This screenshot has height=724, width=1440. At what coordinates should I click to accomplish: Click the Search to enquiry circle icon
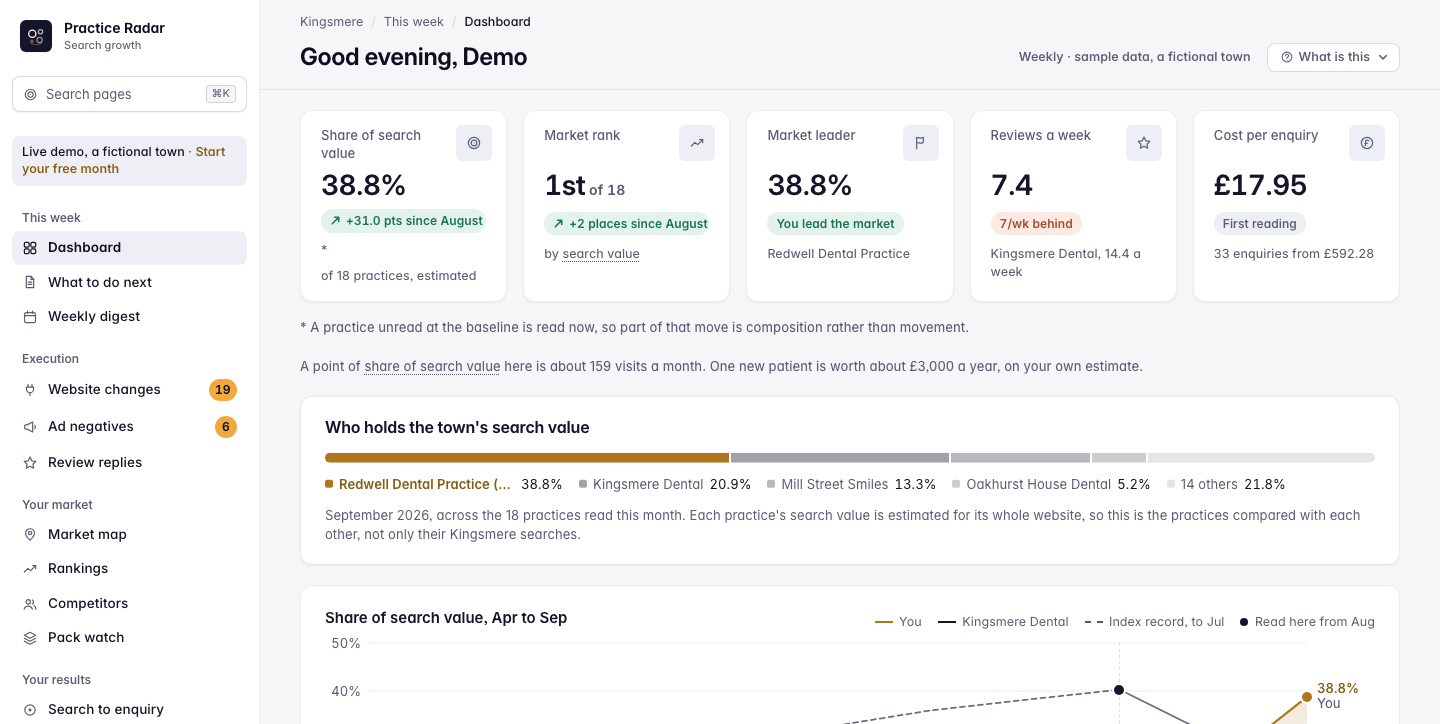[30, 710]
